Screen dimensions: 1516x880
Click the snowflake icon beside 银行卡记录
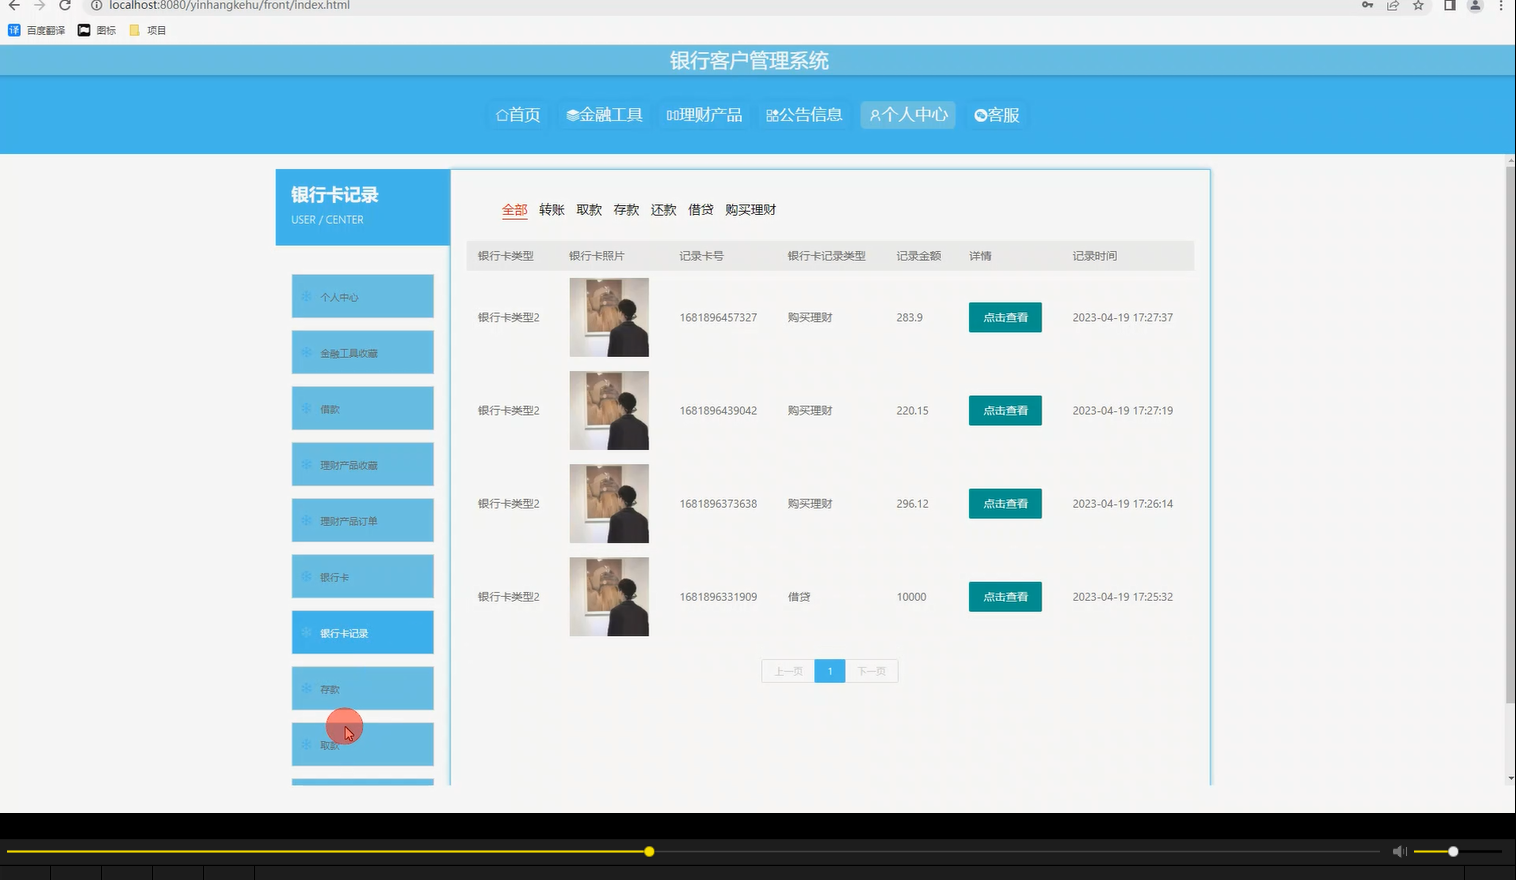[x=305, y=632]
